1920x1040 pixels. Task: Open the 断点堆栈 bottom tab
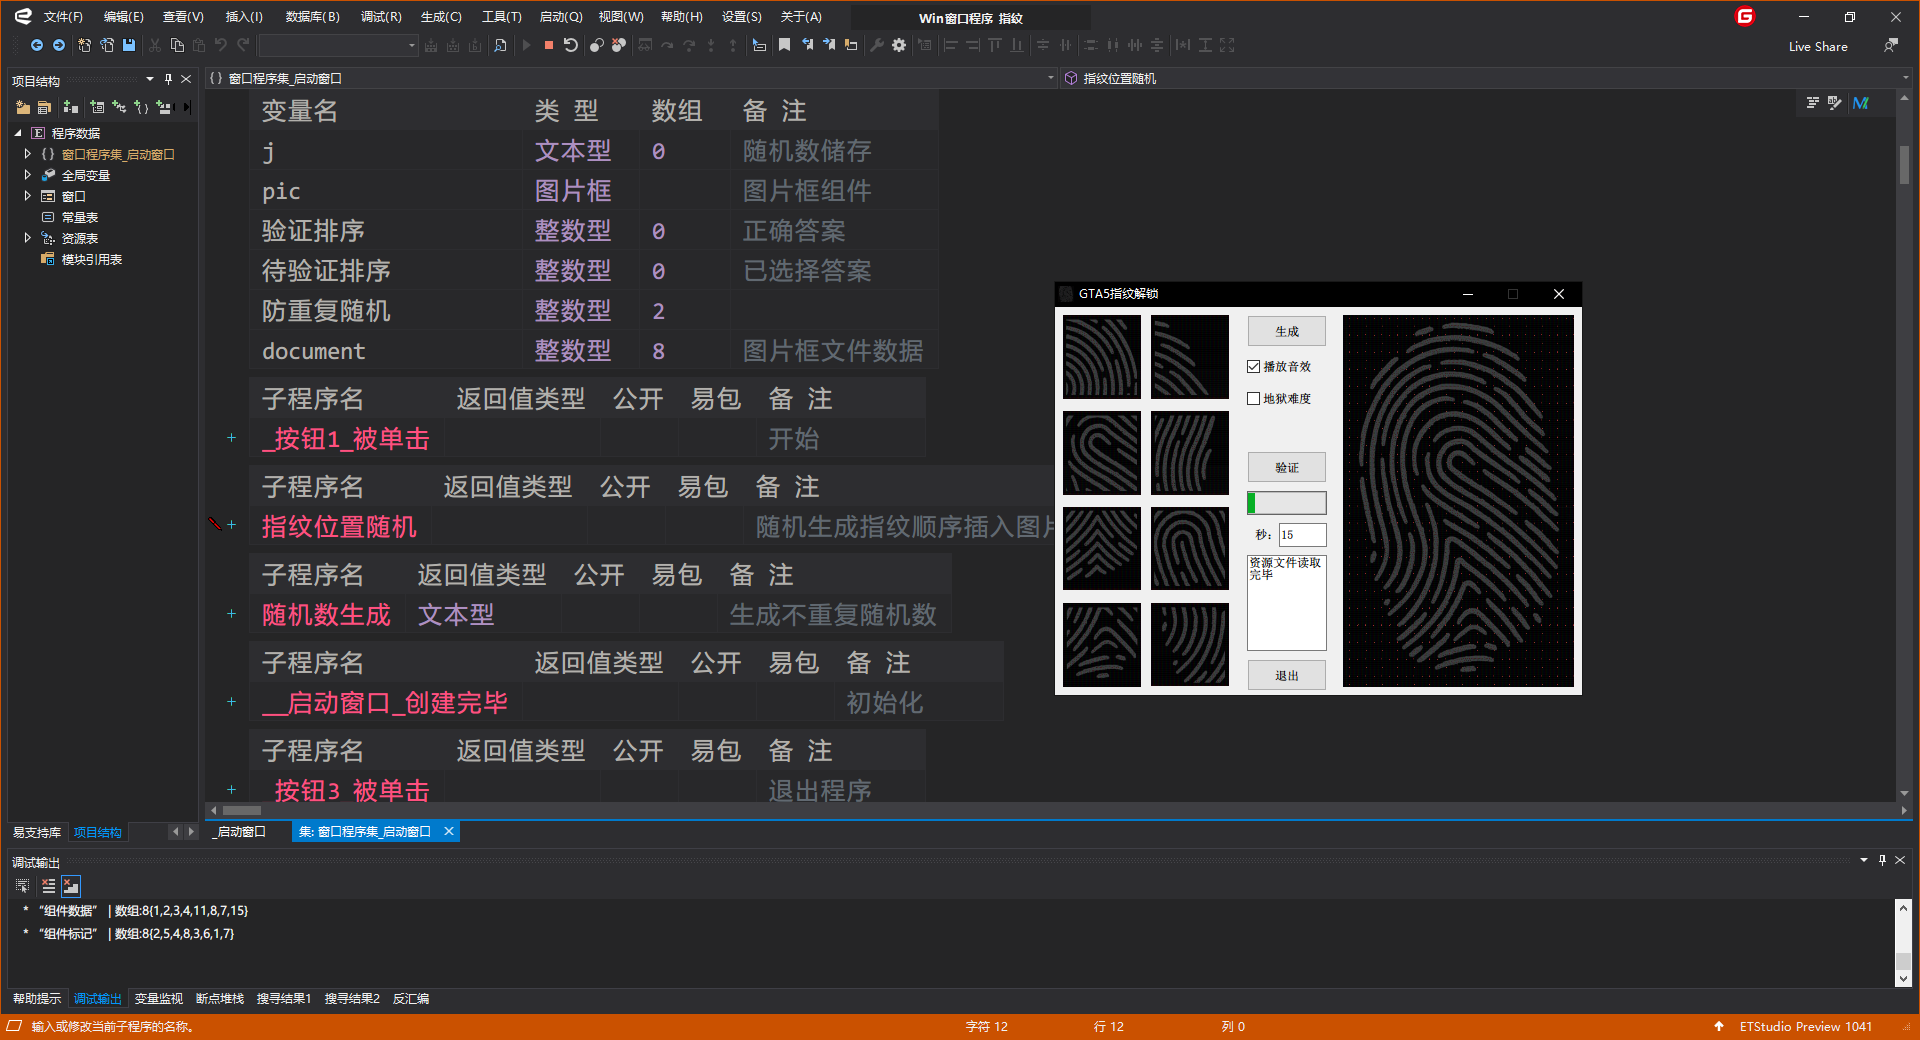[x=220, y=999]
